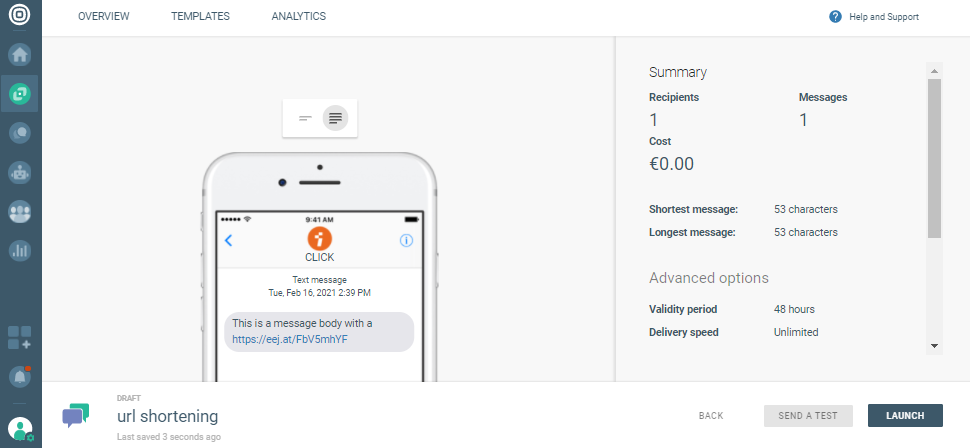Click the phone preview back chevron
Image resolution: width=970 pixels, height=448 pixels.
[x=228, y=240]
